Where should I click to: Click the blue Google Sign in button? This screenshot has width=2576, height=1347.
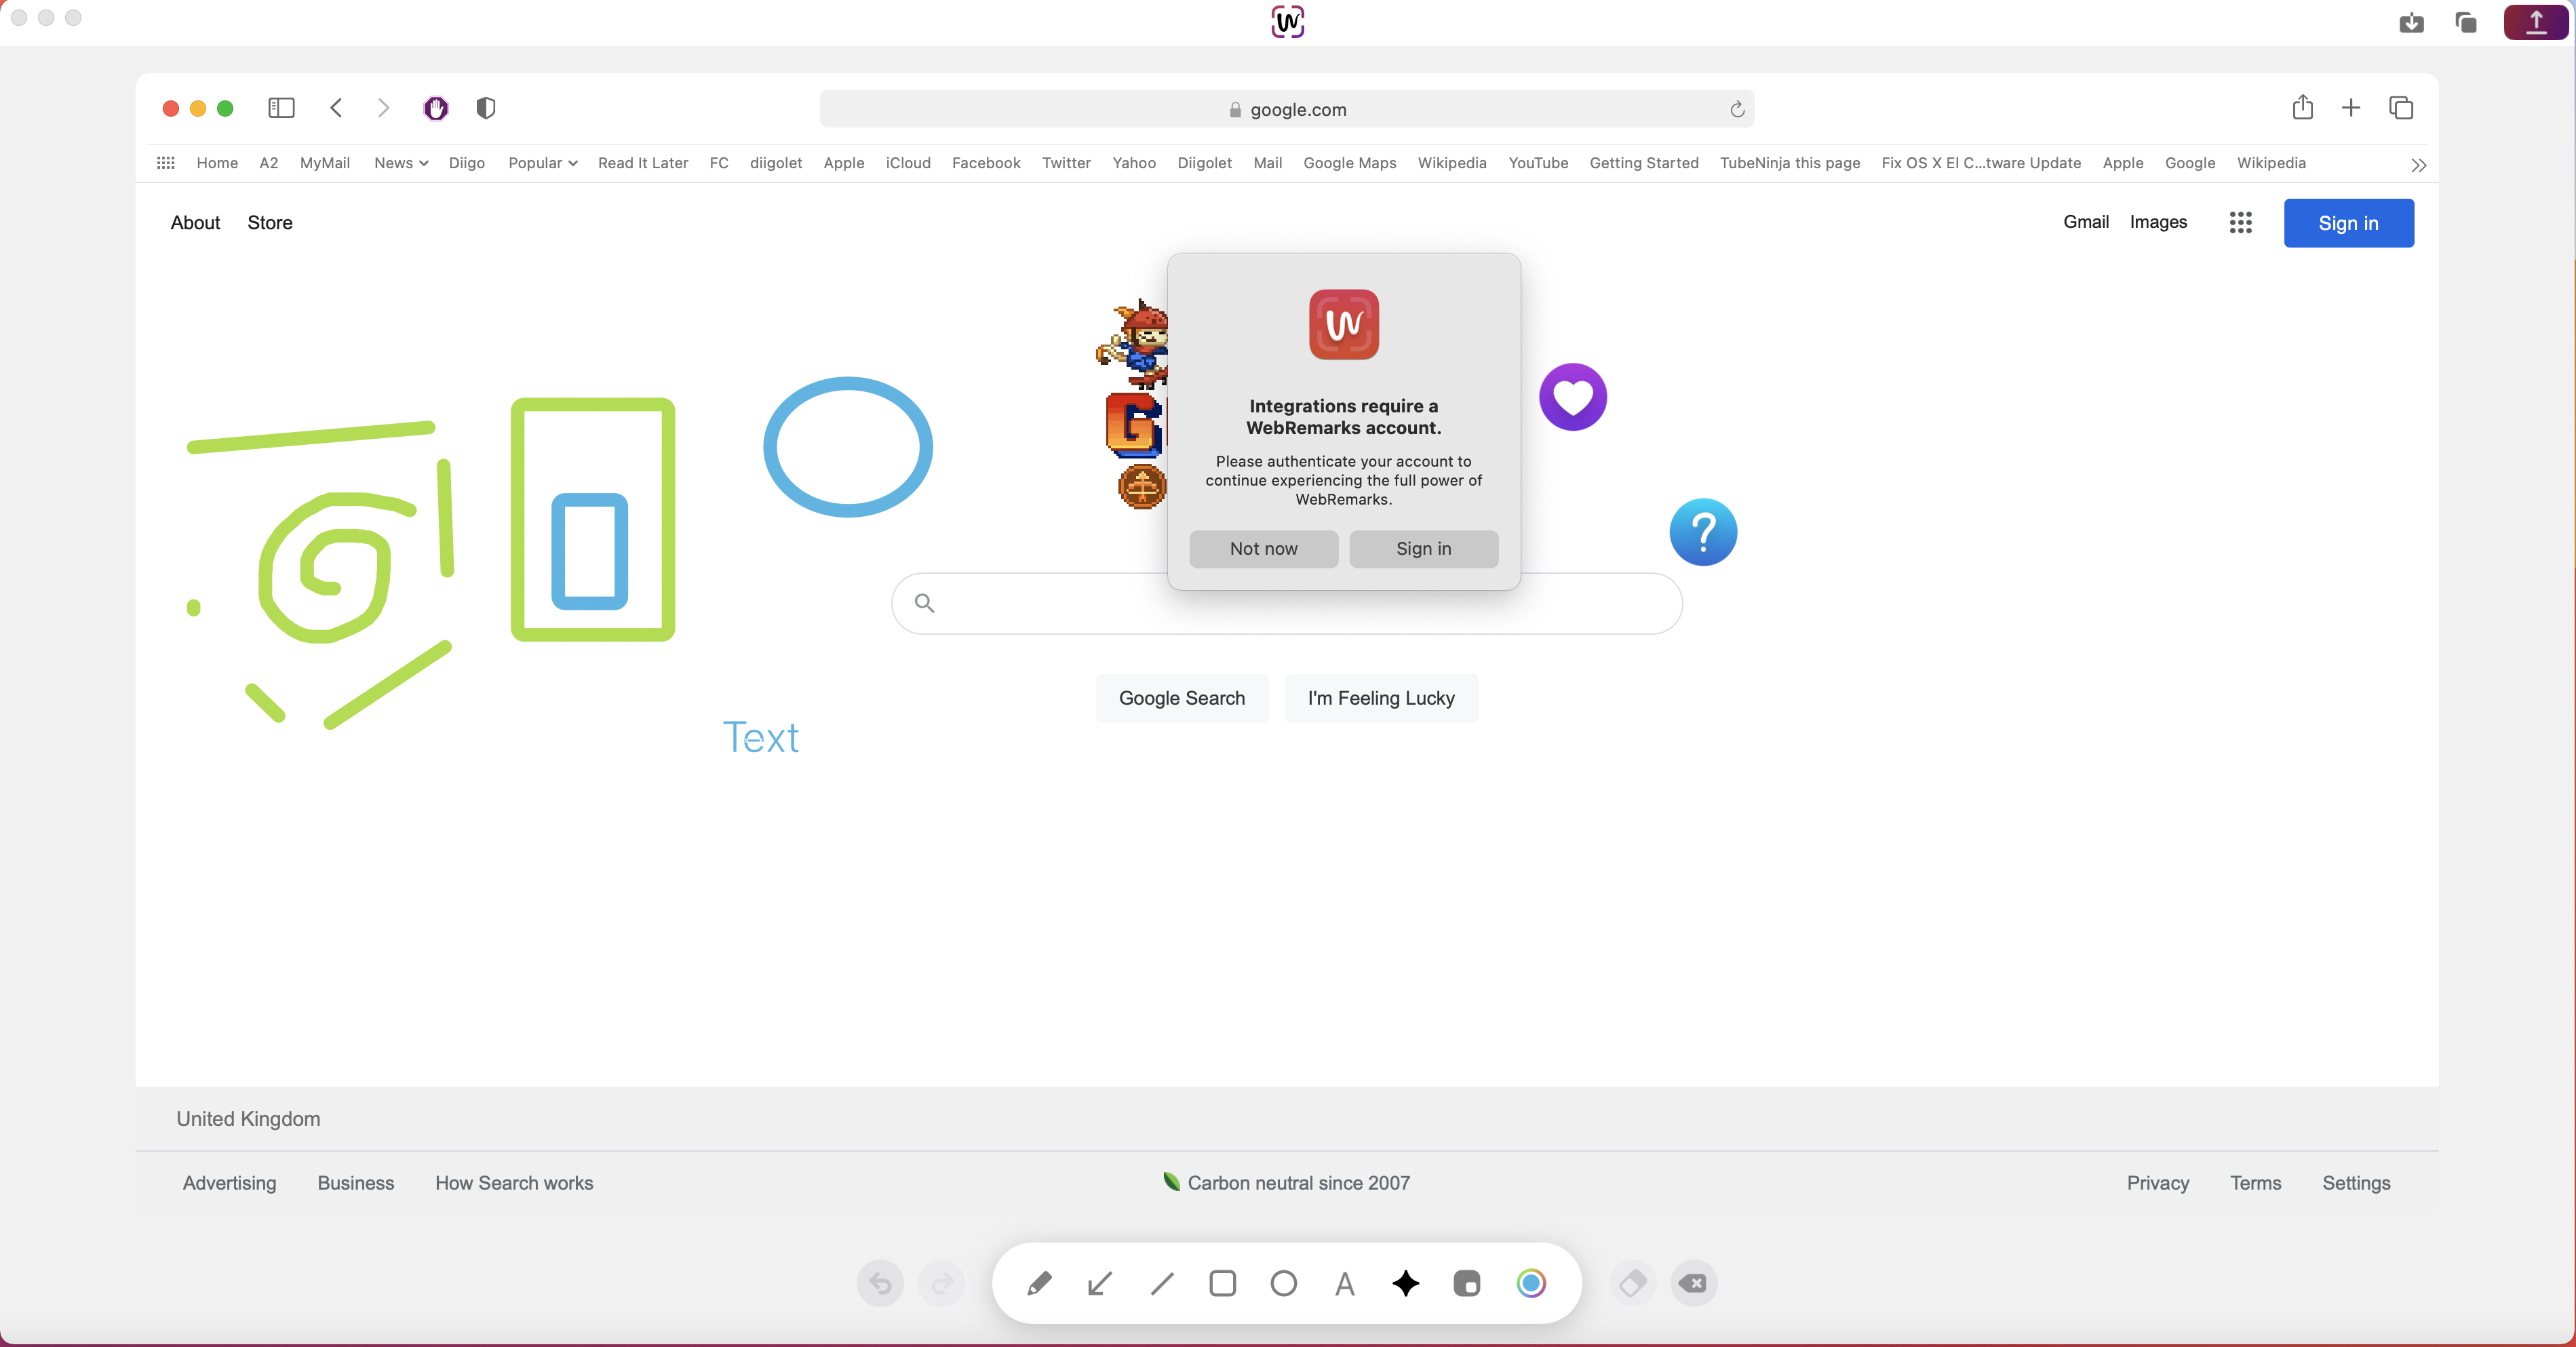[2348, 223]
